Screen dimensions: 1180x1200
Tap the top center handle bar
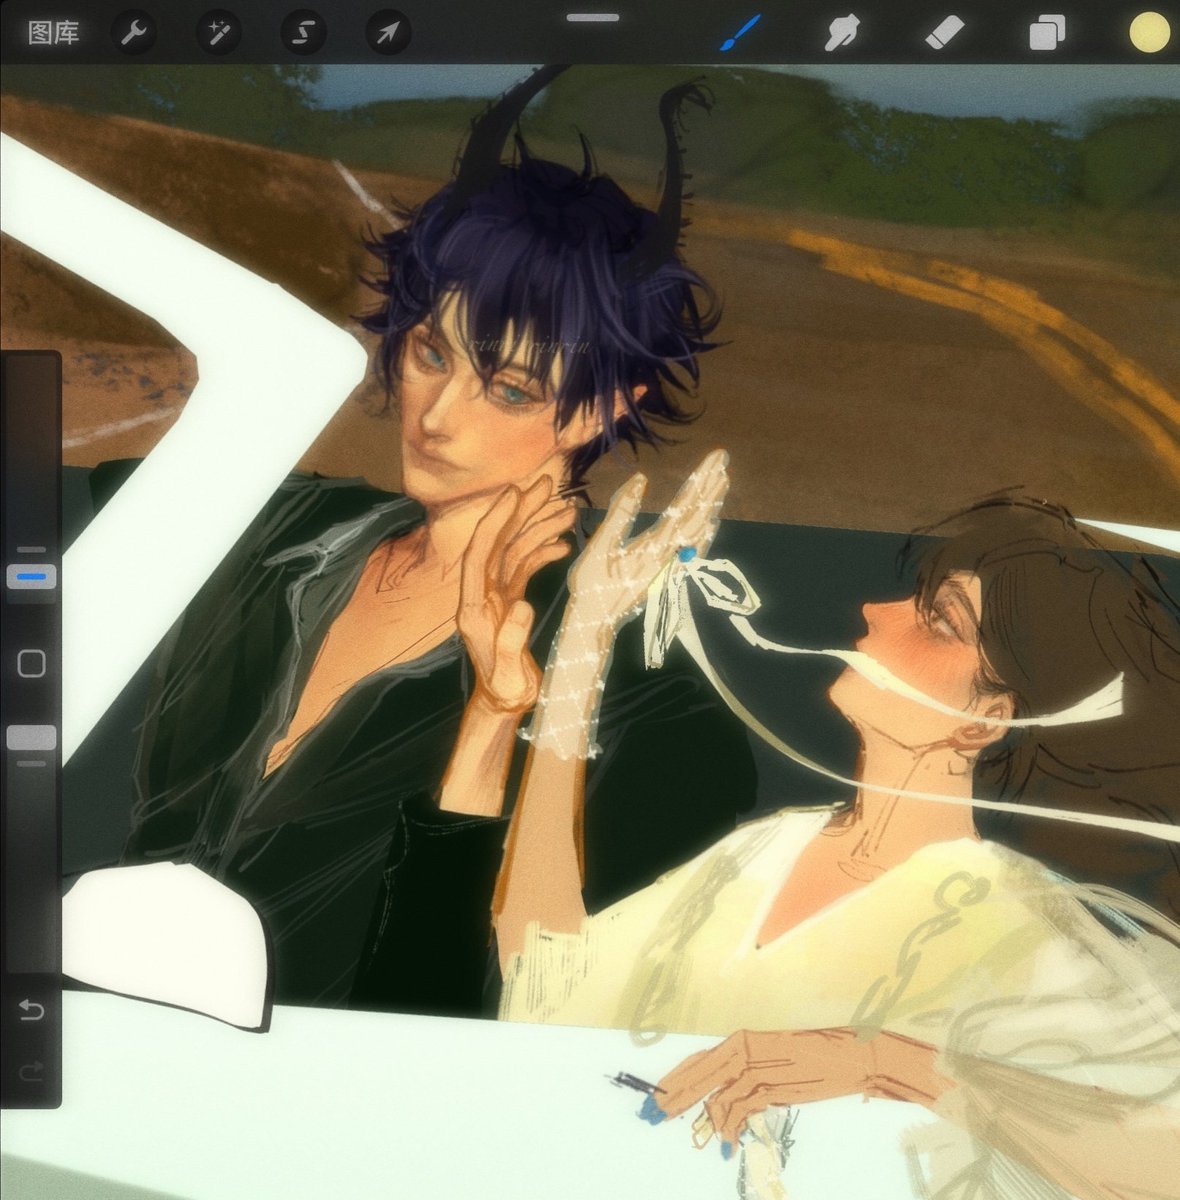click(x=593, y=17)
